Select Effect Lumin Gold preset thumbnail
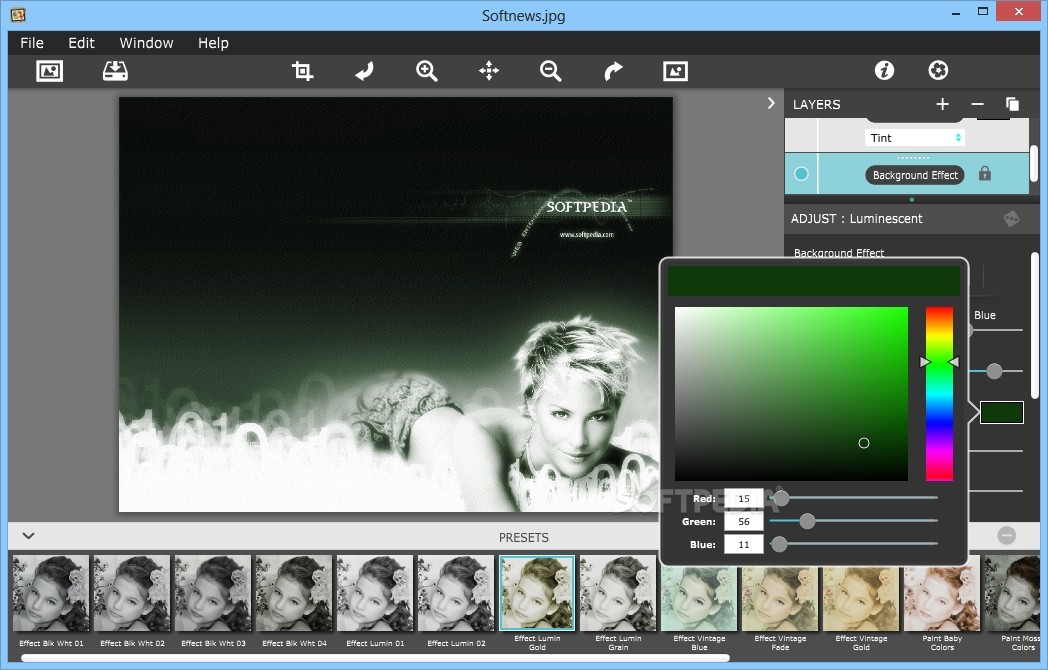Screen dimensions: 1048x670 pos(537,593)
